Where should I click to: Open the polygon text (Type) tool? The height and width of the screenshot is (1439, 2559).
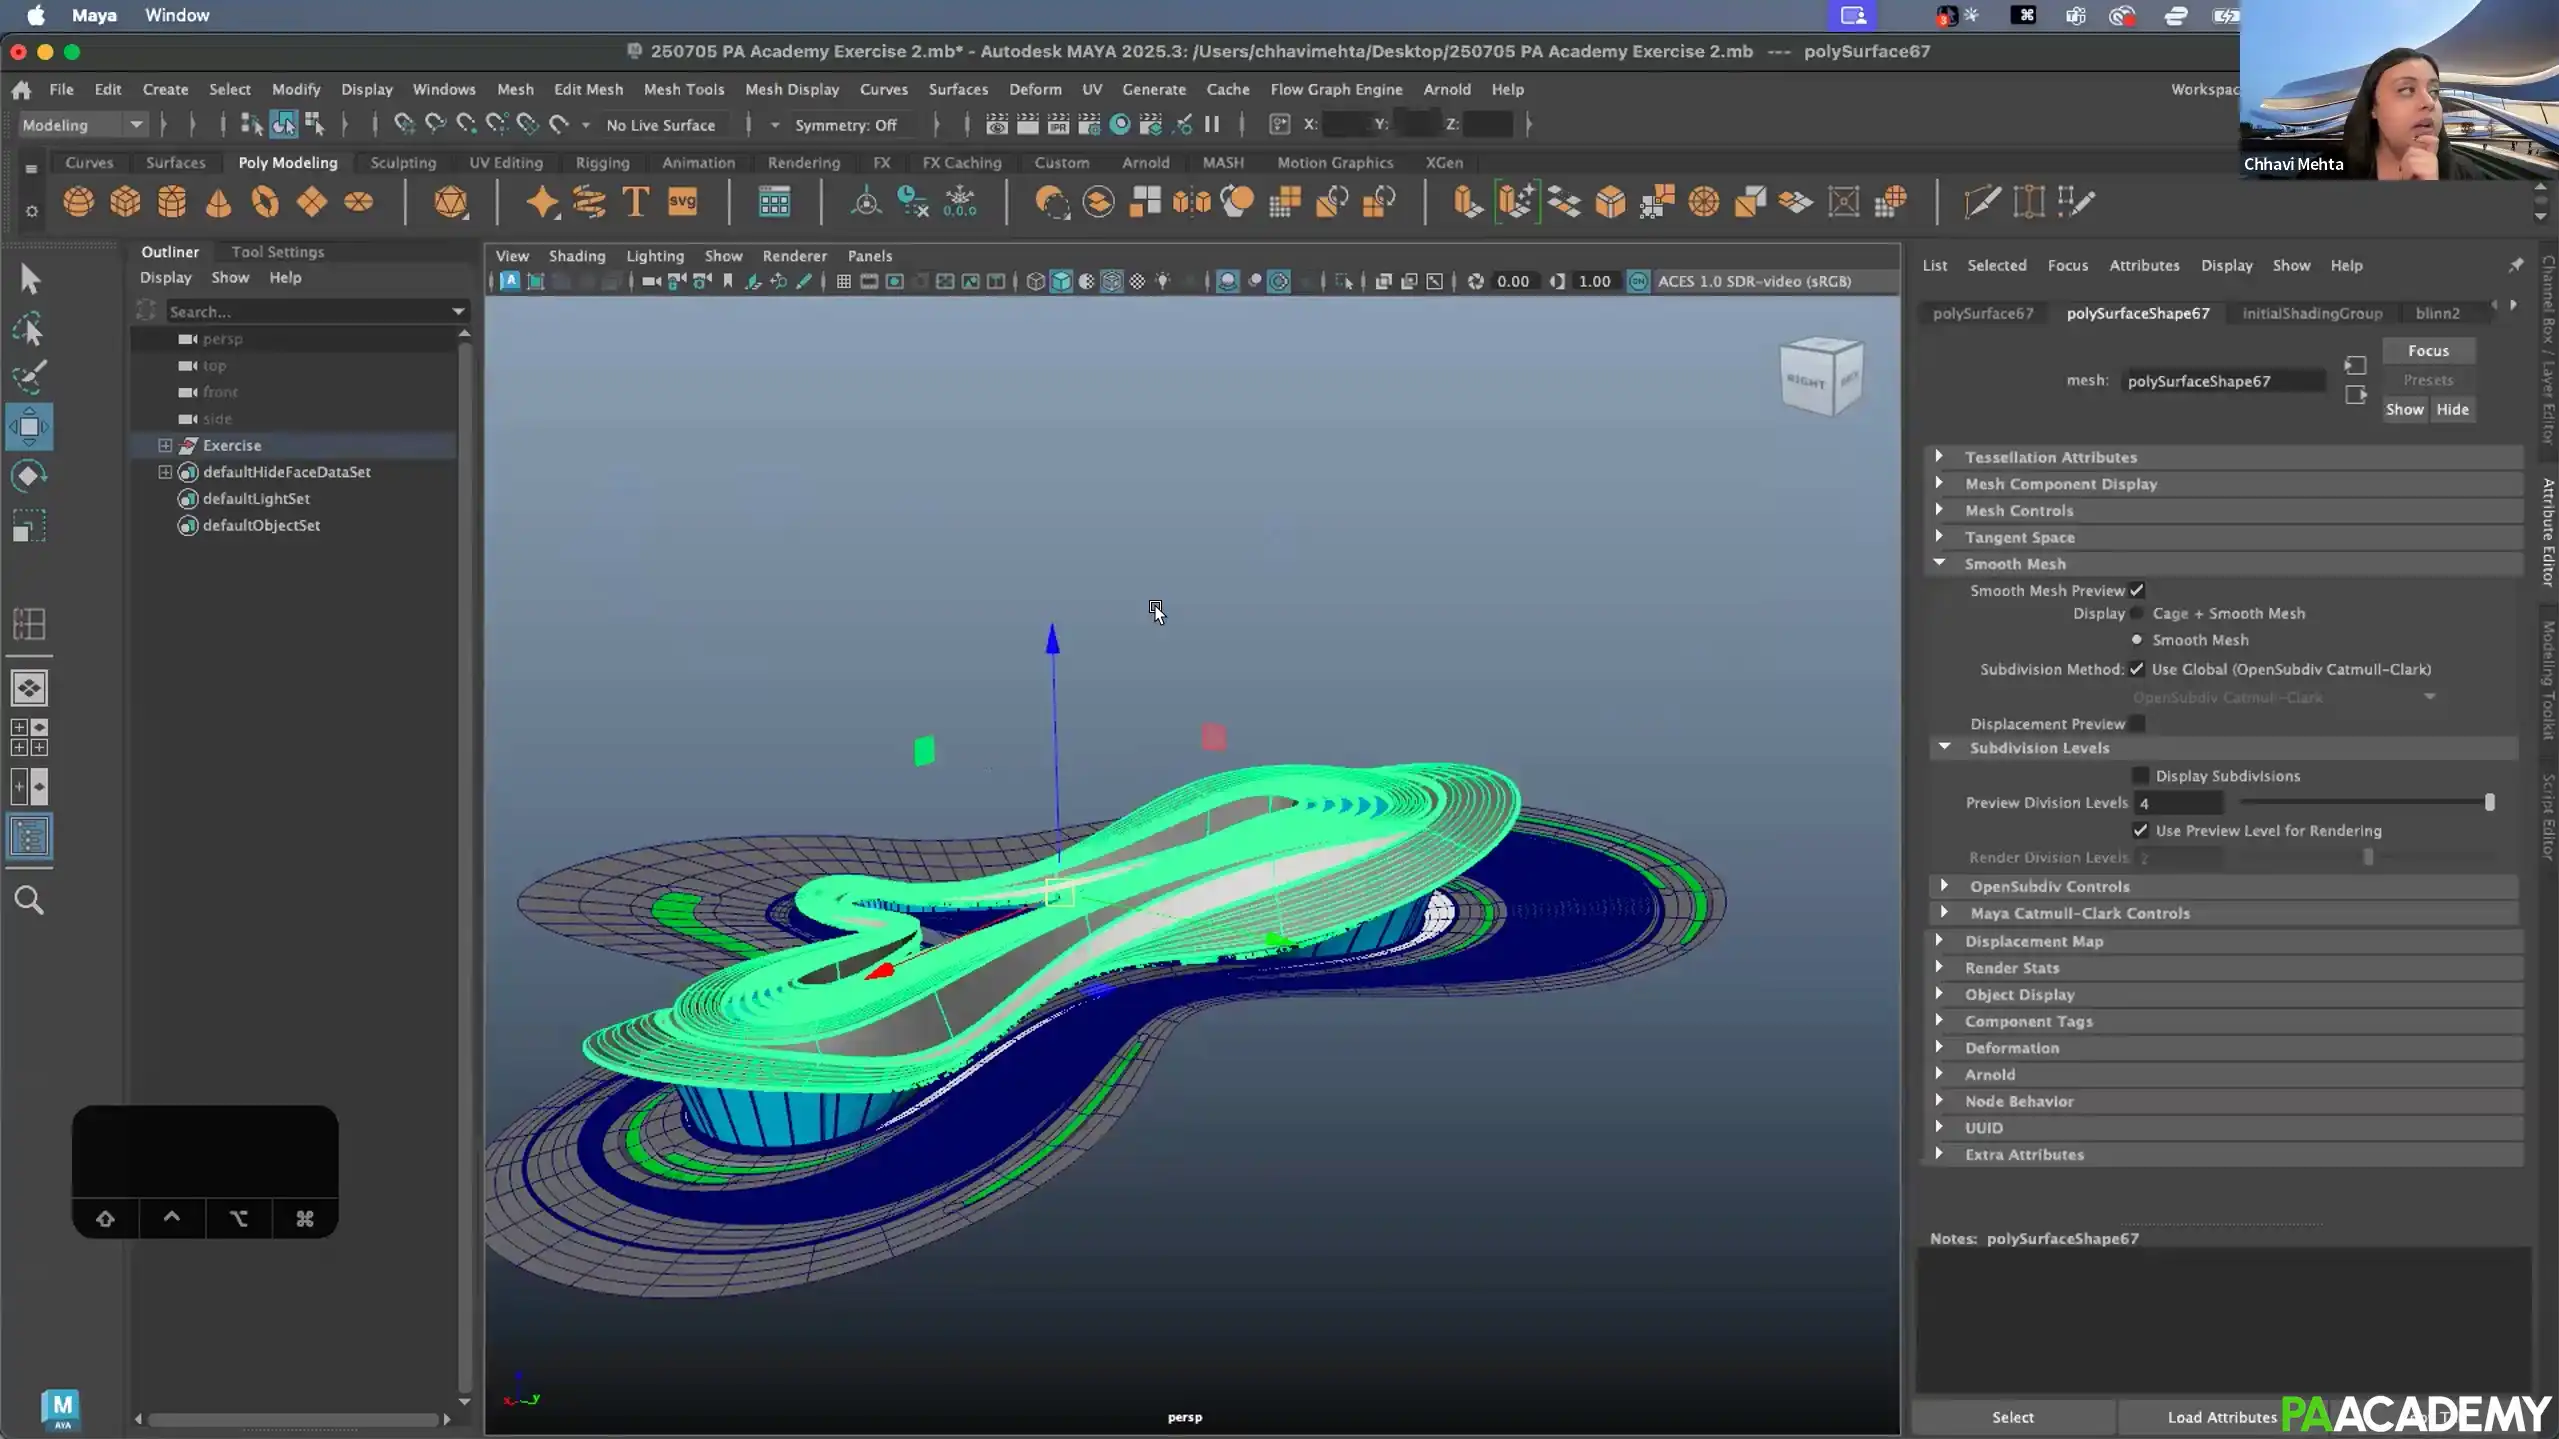click(x=636, y=202)
